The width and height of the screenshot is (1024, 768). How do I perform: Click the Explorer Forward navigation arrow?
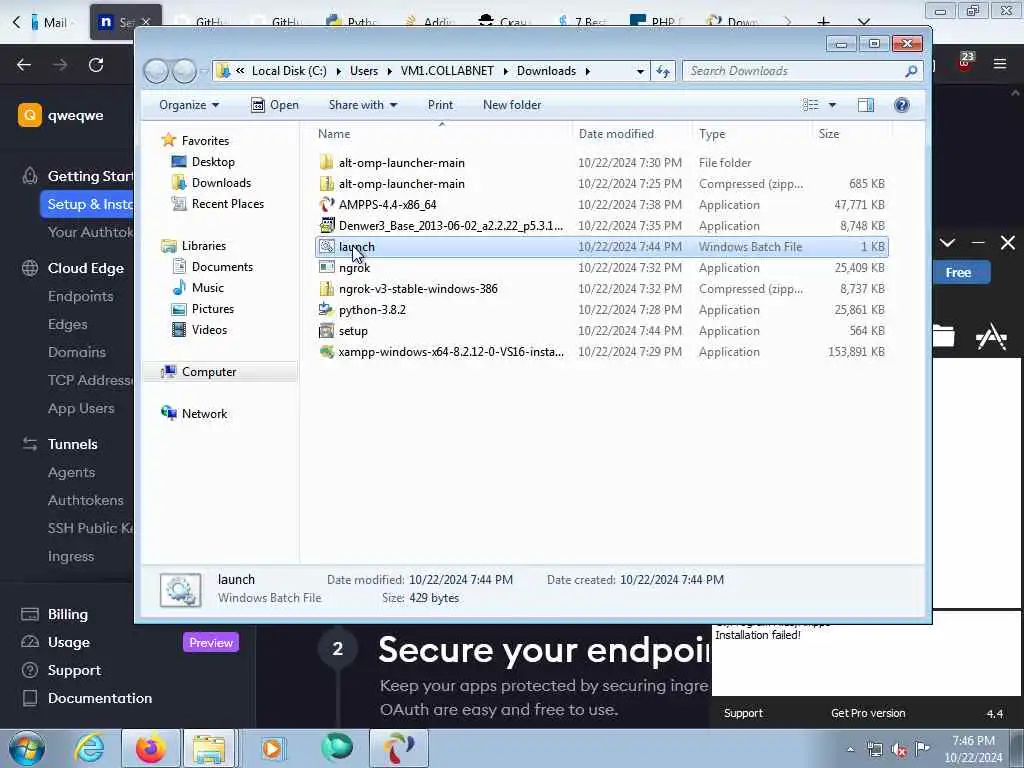(184, 71)
